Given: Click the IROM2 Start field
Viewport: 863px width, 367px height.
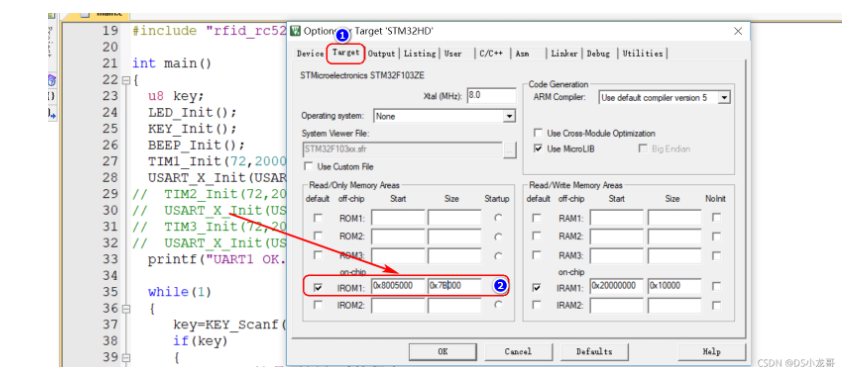Looking at the screenshot, I should 398,305.
